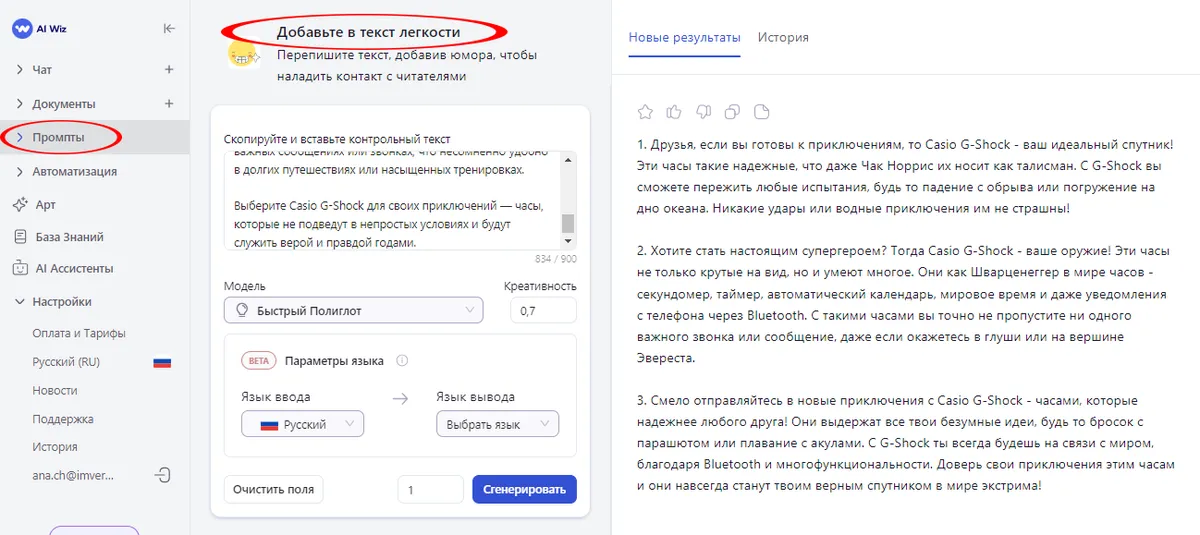Like the result with thumbs up

(x=674, y=111)
